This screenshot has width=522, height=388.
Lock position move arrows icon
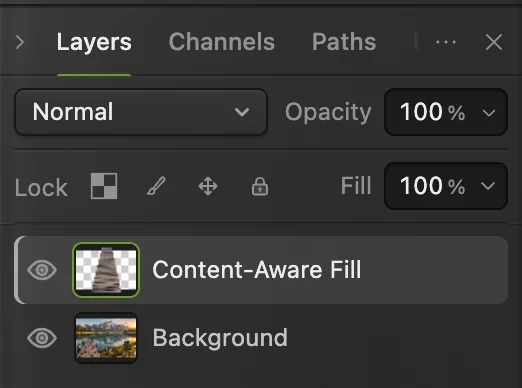(x=208, y=186)
